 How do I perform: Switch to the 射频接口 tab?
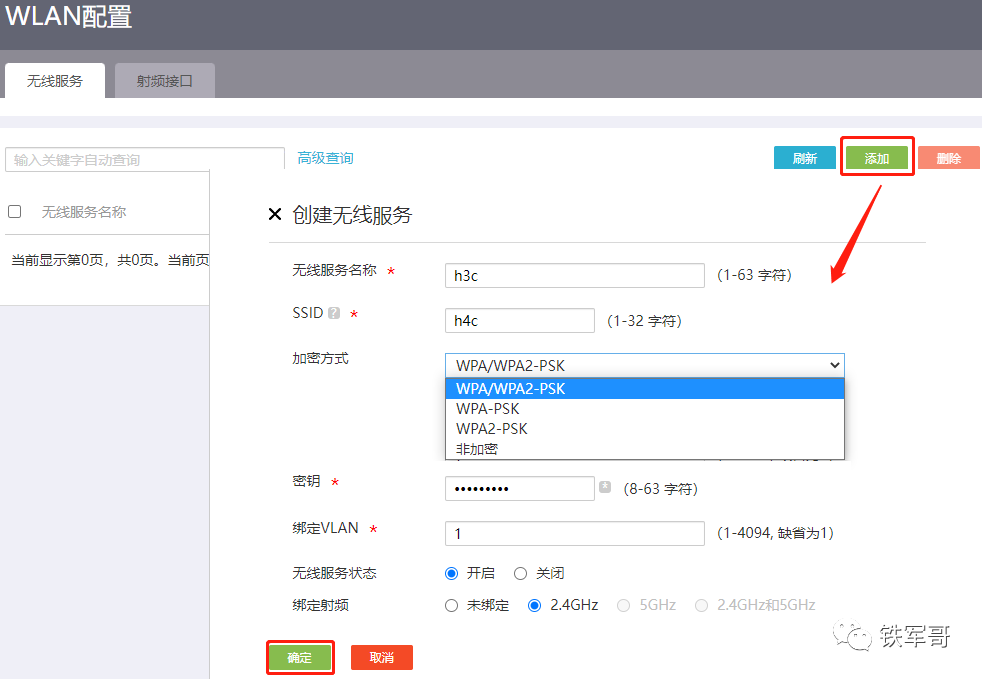(x=164, y=81)
